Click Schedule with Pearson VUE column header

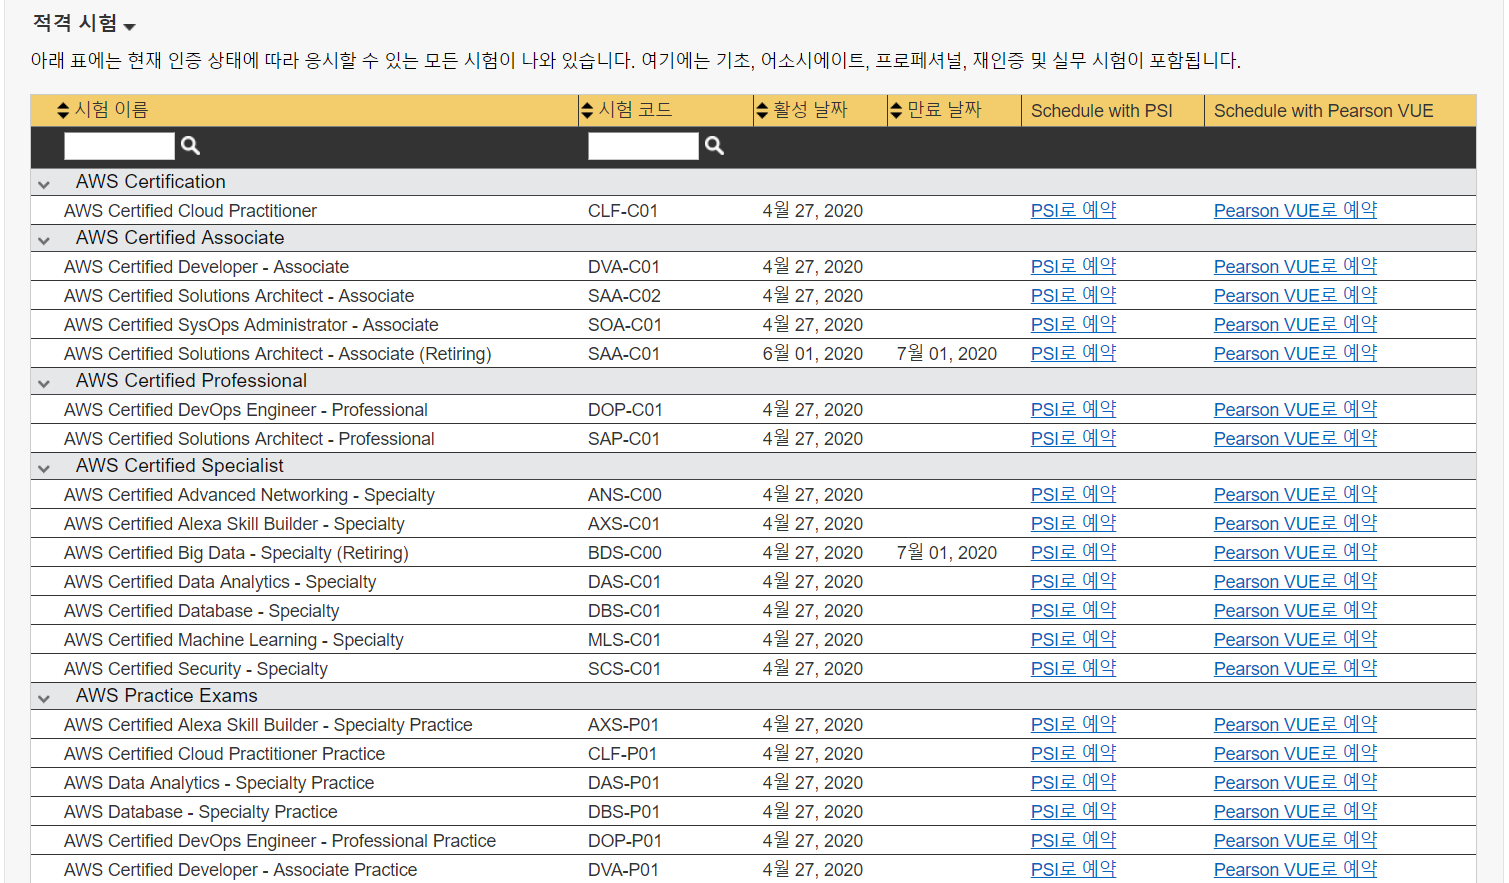pyautogui.click(x=1323, y=111)
